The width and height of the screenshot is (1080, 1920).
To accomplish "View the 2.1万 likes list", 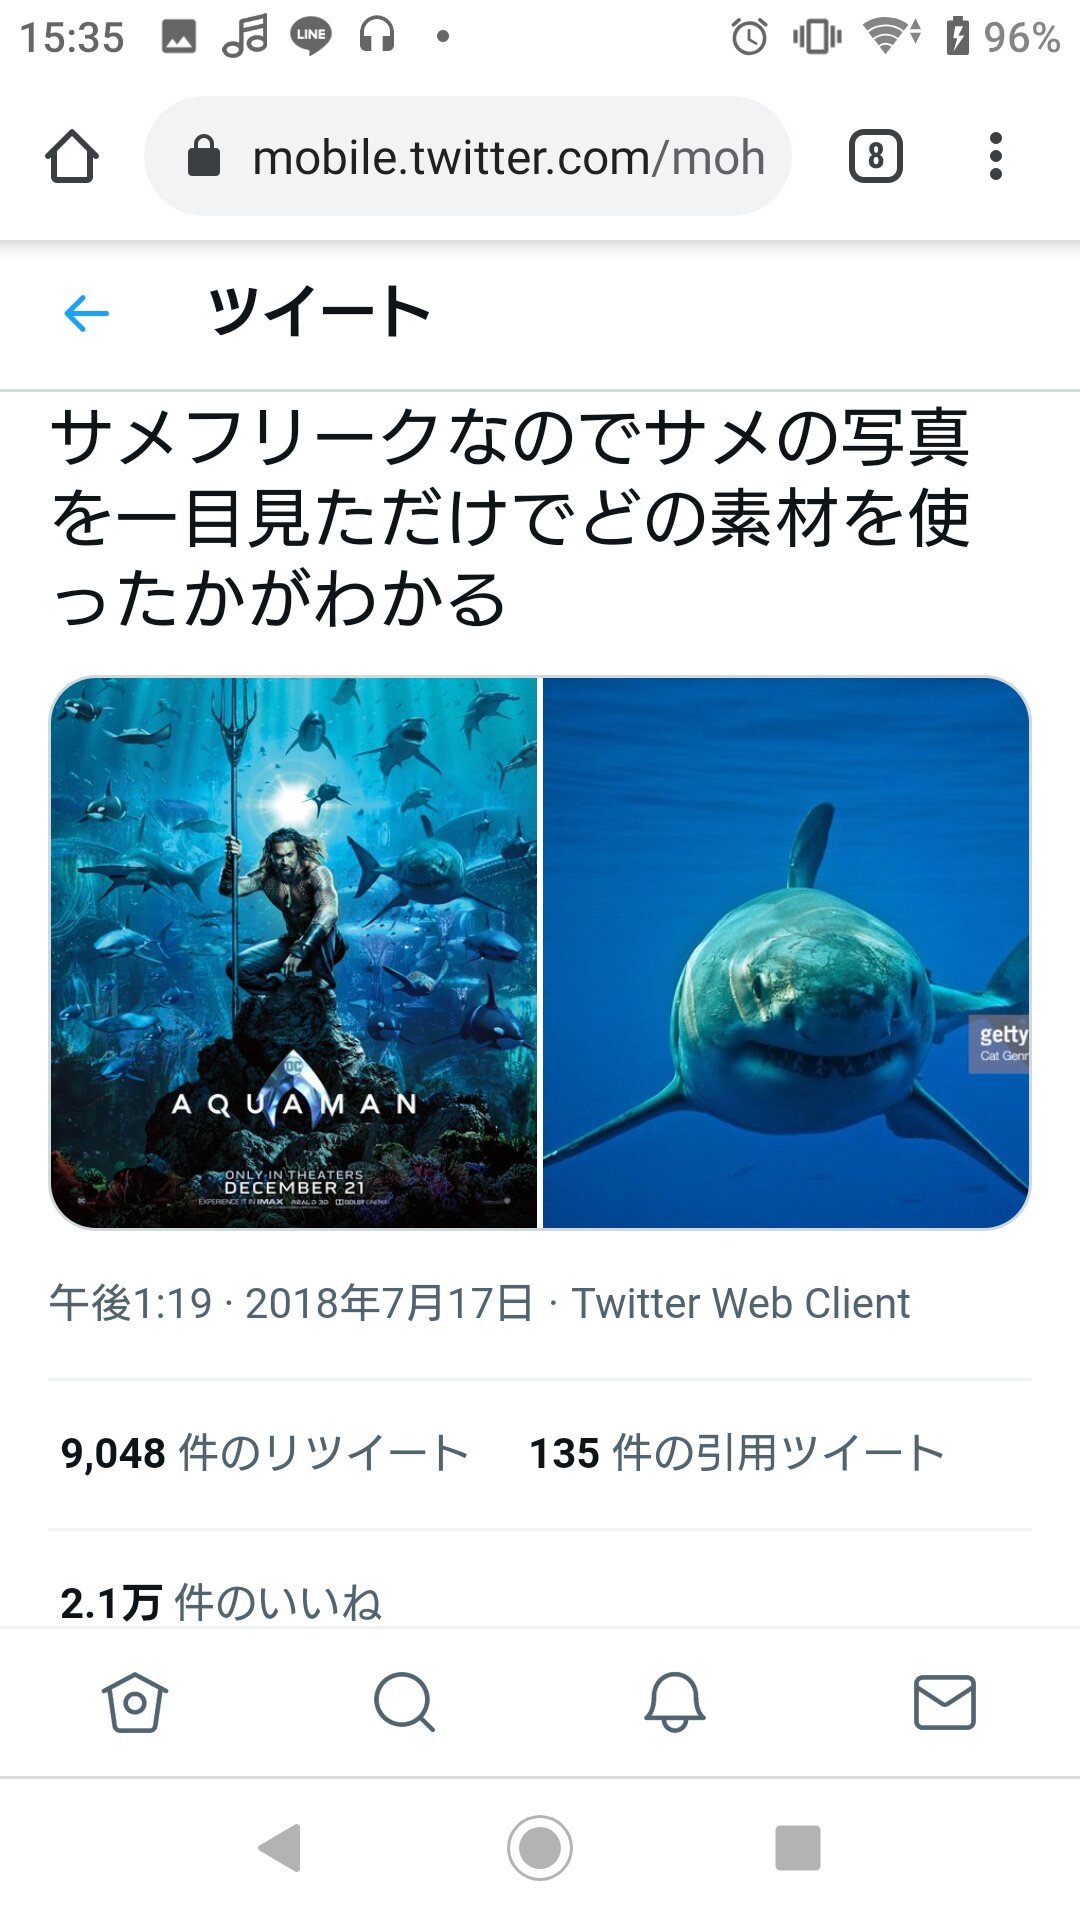I will tap(221, 1602).
